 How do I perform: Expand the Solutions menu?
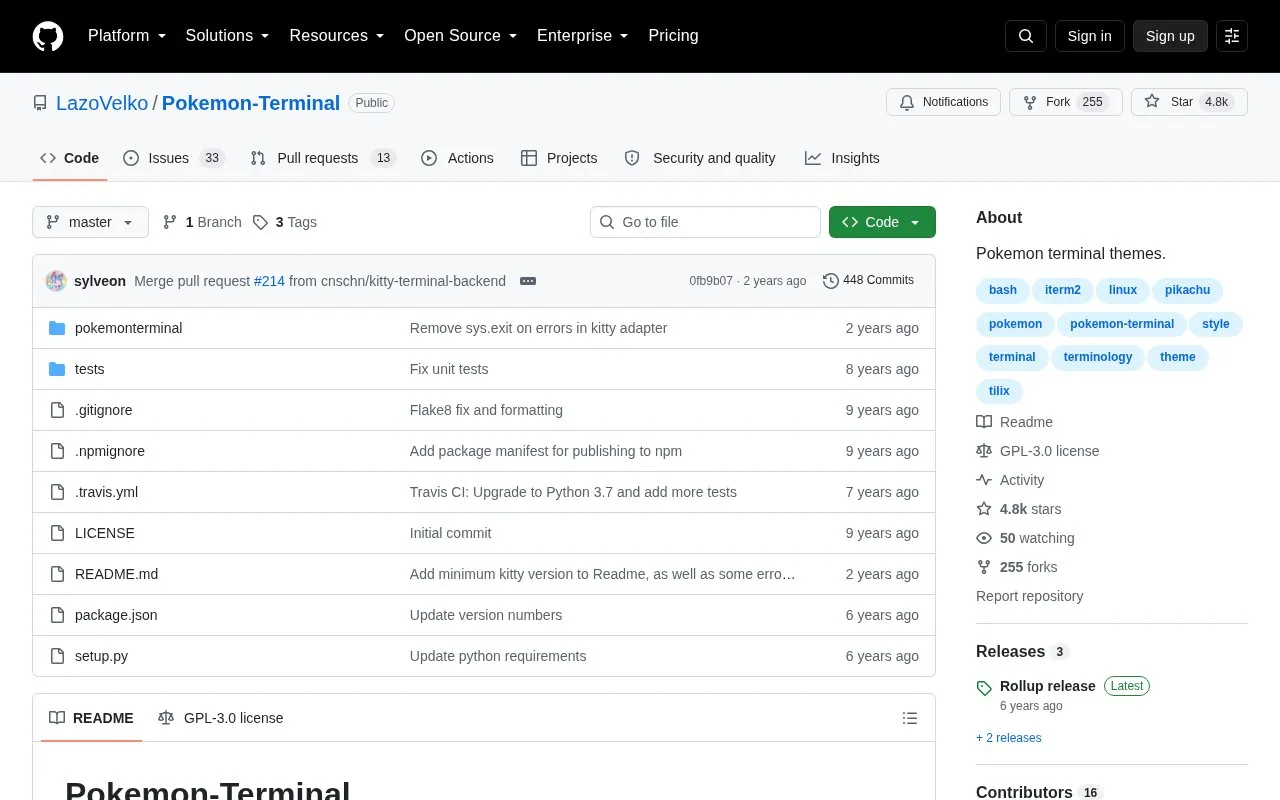pos(227,36)
